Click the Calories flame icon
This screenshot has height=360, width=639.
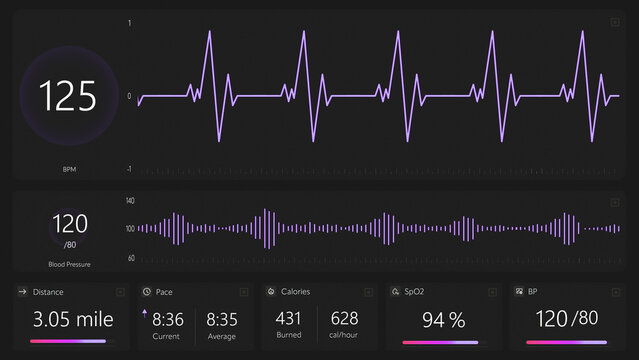pos(271,292)
